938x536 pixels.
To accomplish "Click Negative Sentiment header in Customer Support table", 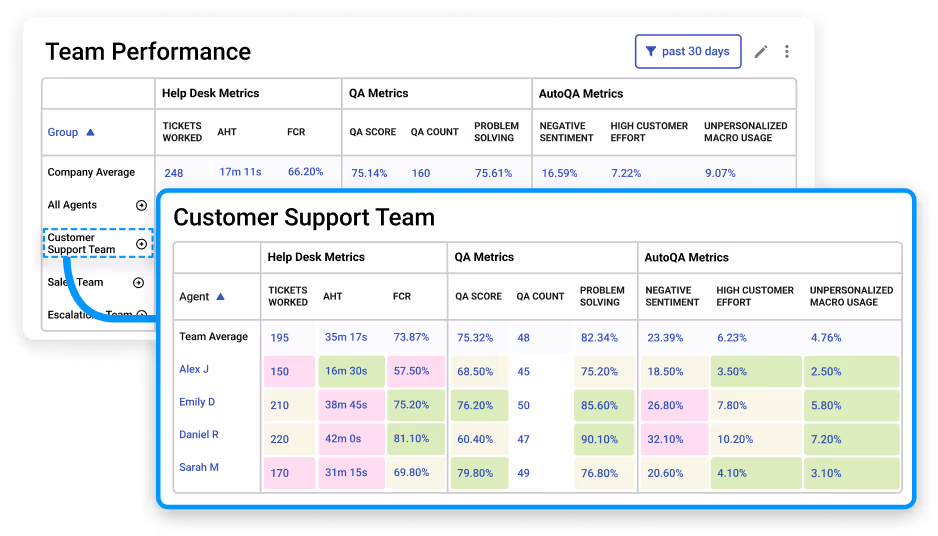I will (672, 296).
